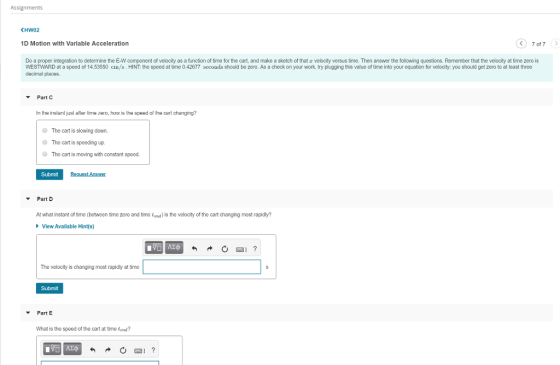This screenshot has width=560, height=365.
Task: Reset the Part D answer field
Action: [225, 249]
